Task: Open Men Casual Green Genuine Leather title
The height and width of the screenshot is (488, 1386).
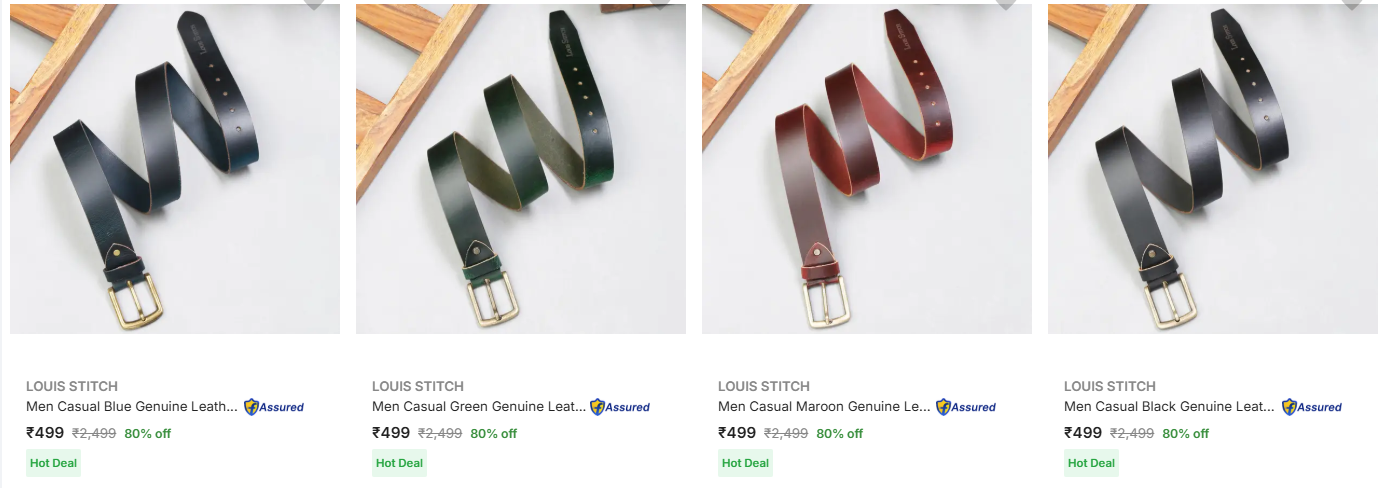Action: [x=478, y=407]
